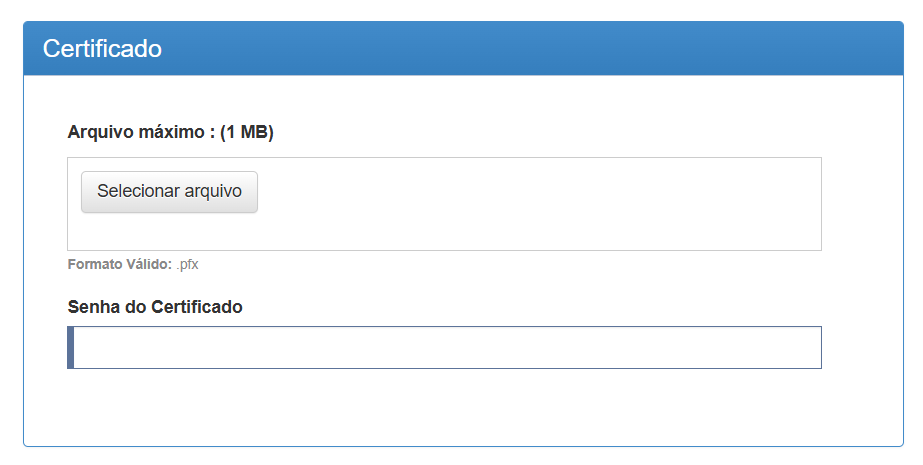Click the Senha do Certificado label
Viewport: 923px width, 465px height.
pyautogui.click(x=155, y=307)
